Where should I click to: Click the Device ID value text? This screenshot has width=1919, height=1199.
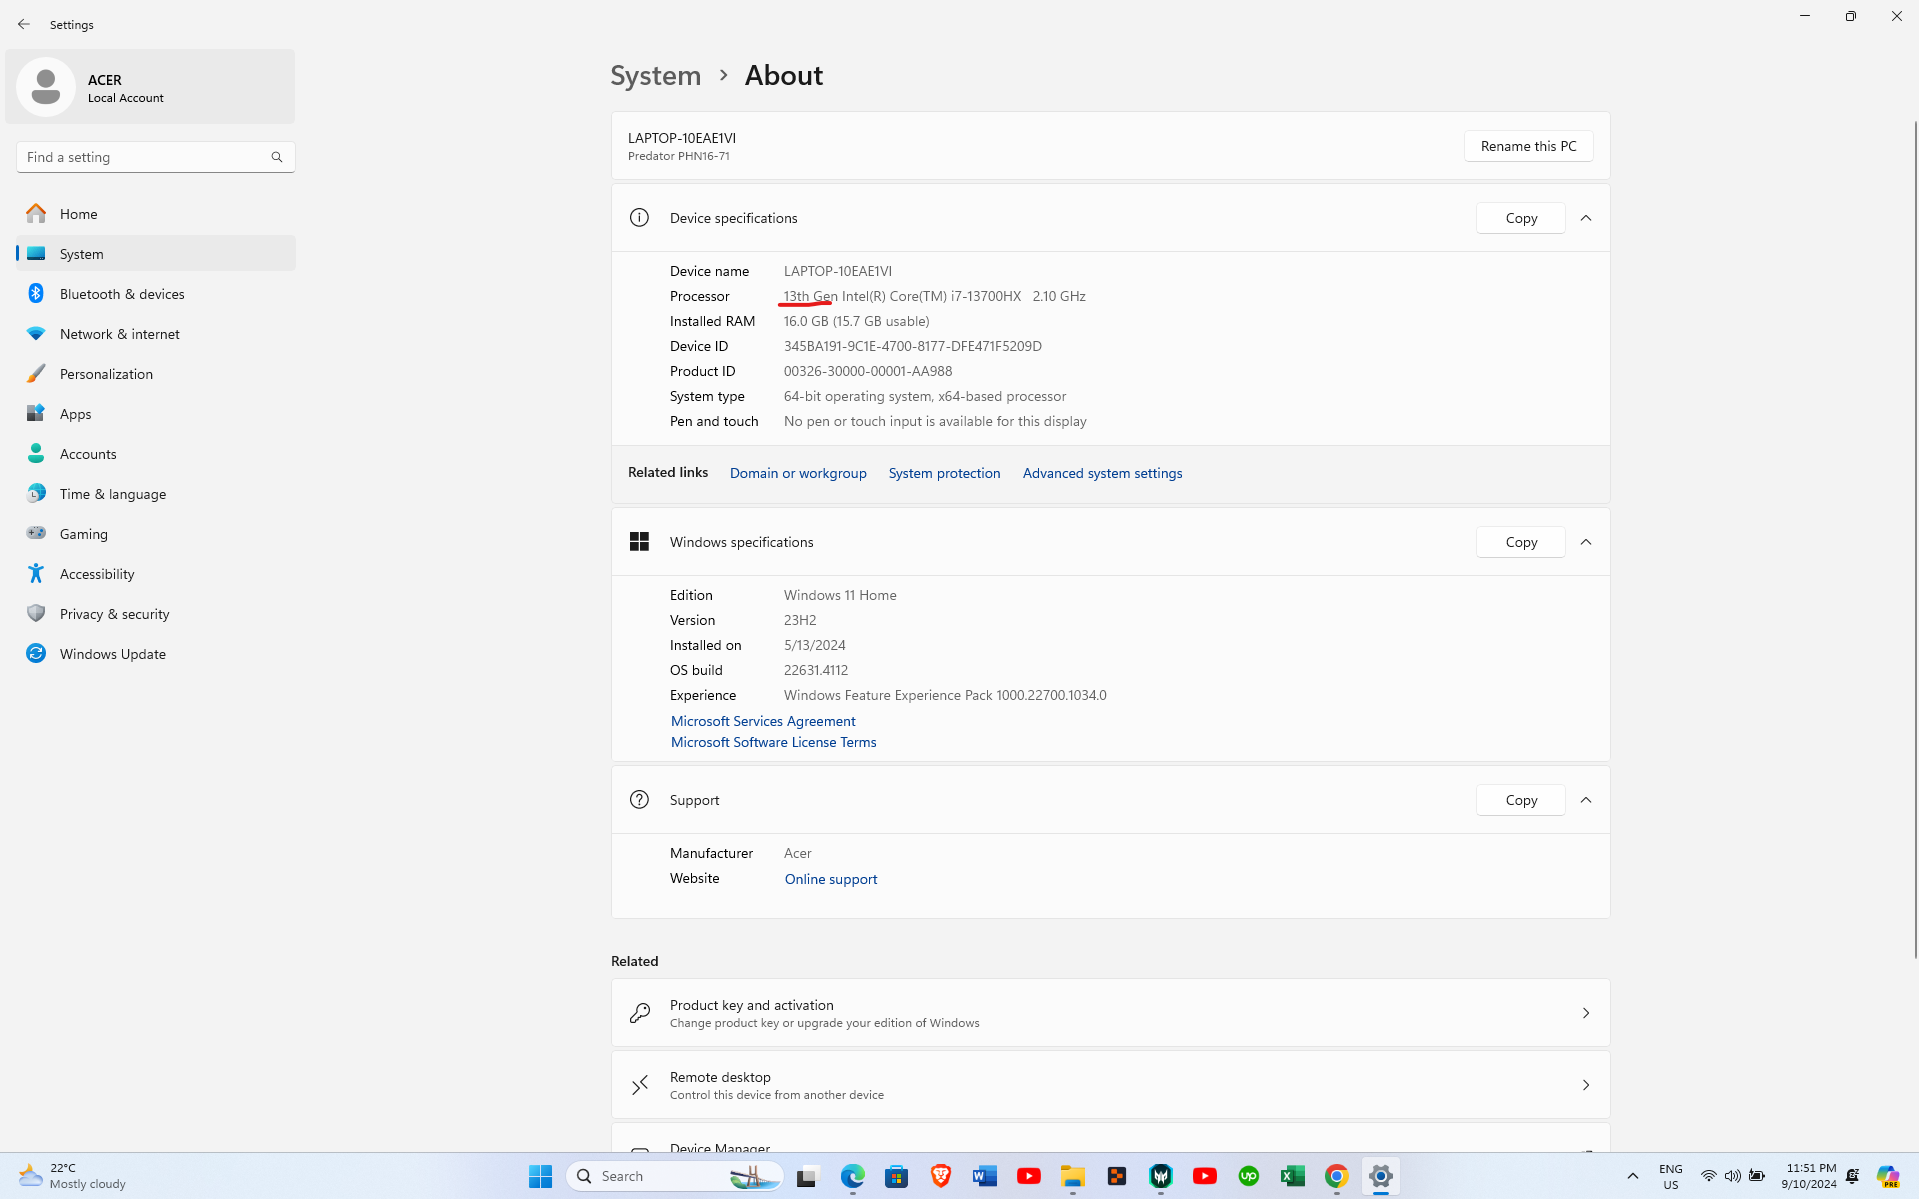[912, 346]
